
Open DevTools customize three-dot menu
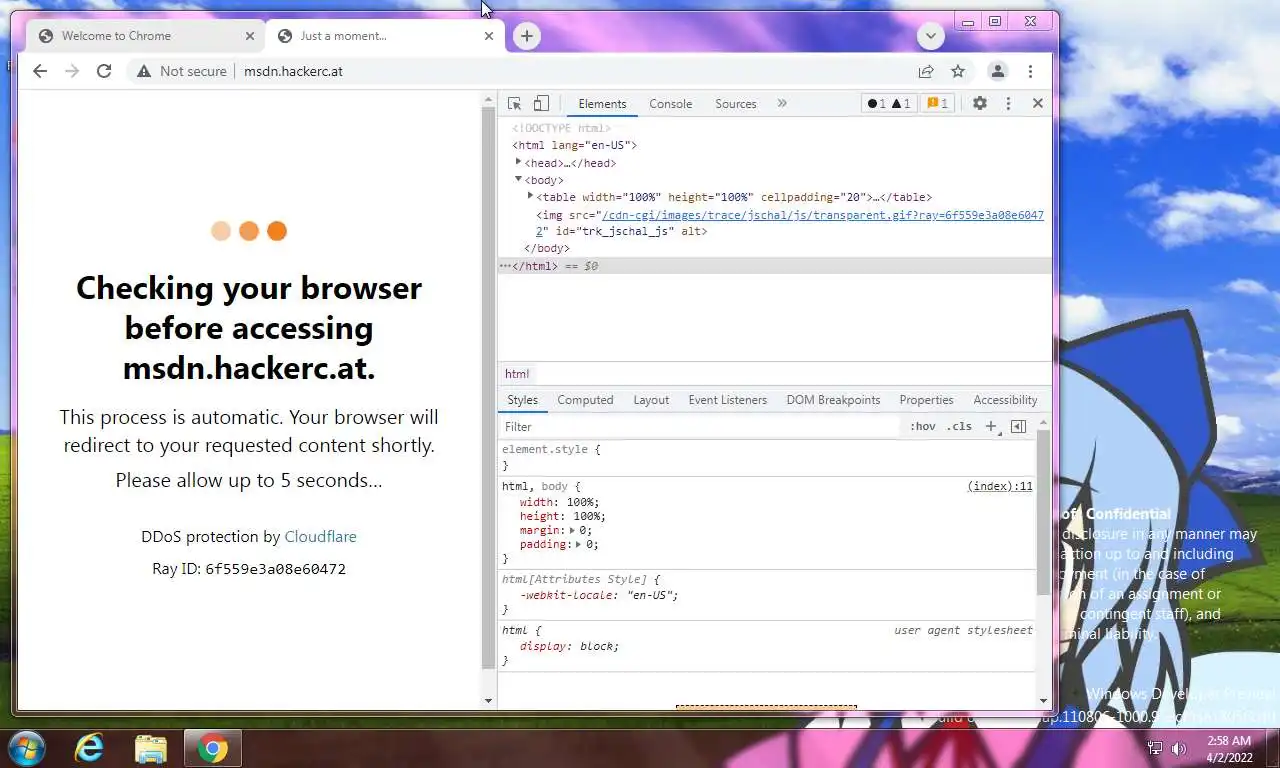click(x=1008, y=103)
